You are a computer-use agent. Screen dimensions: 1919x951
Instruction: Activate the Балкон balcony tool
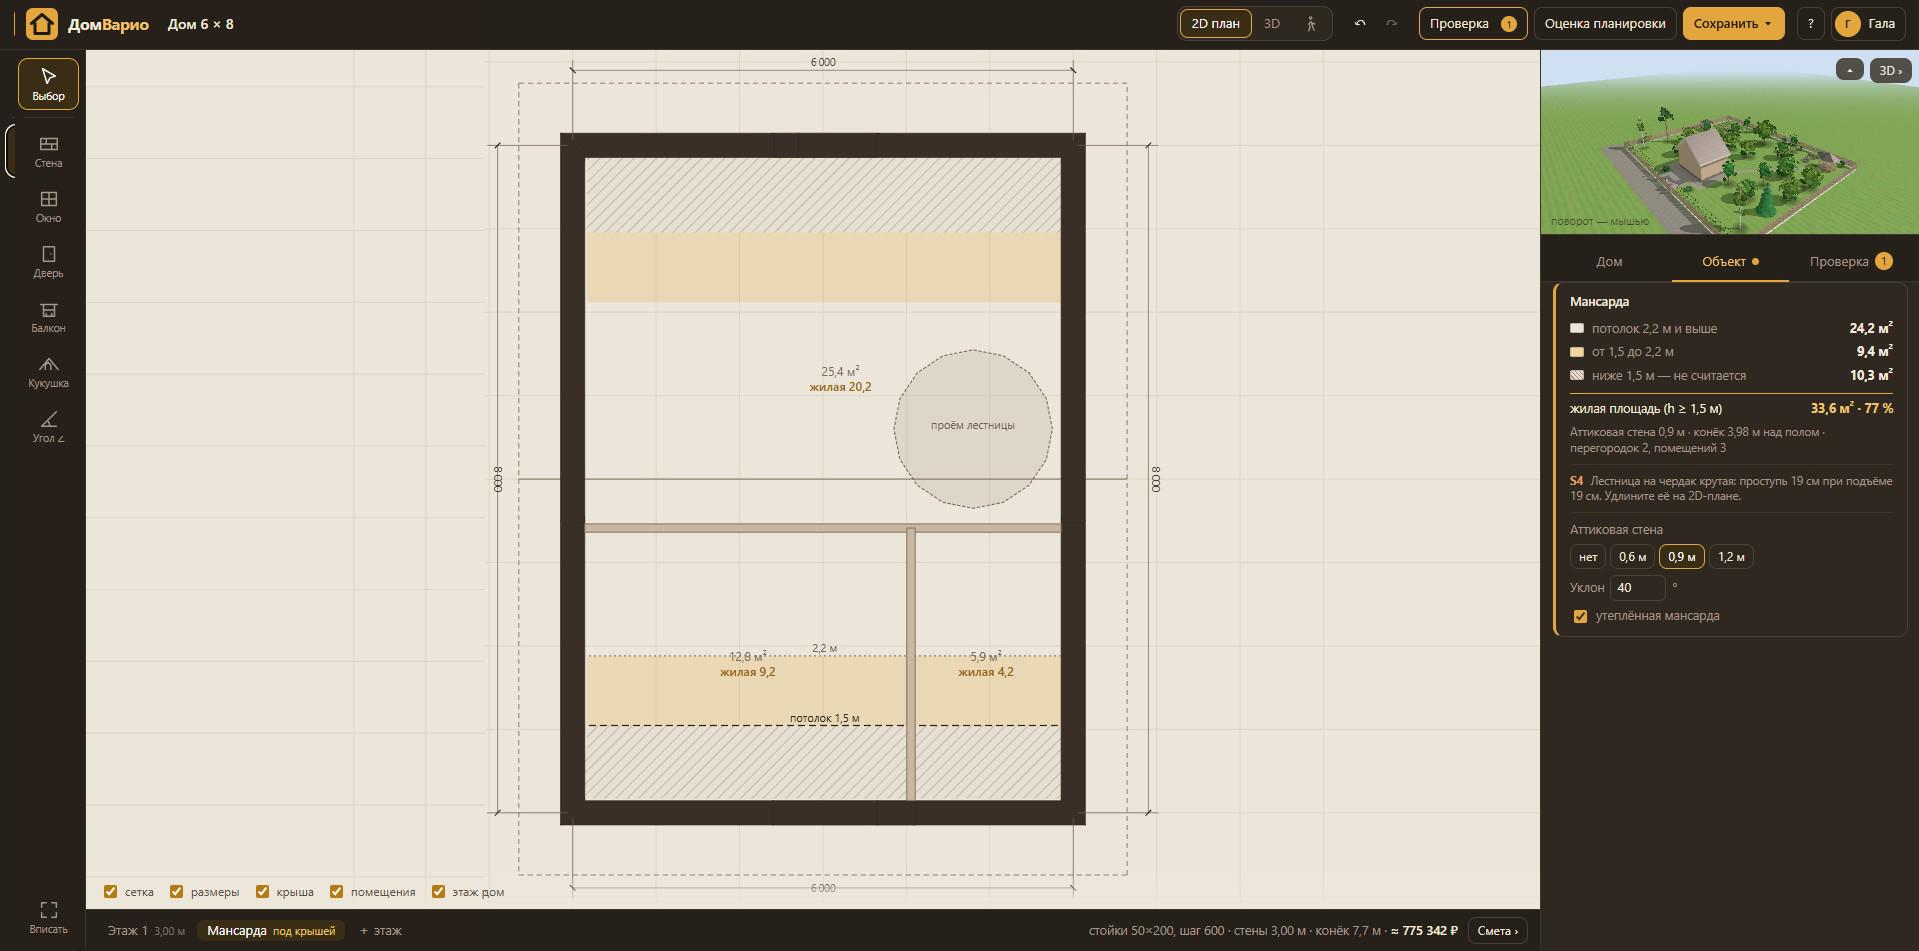(x=48, y=316)
